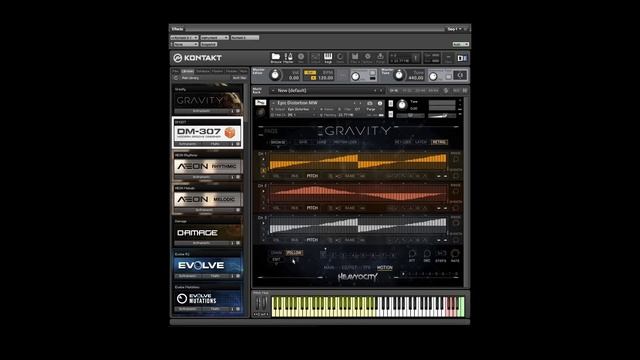Switch to the MAIN page tab
The height and width of the screenshot is (360, 640).
click(329, 268)
